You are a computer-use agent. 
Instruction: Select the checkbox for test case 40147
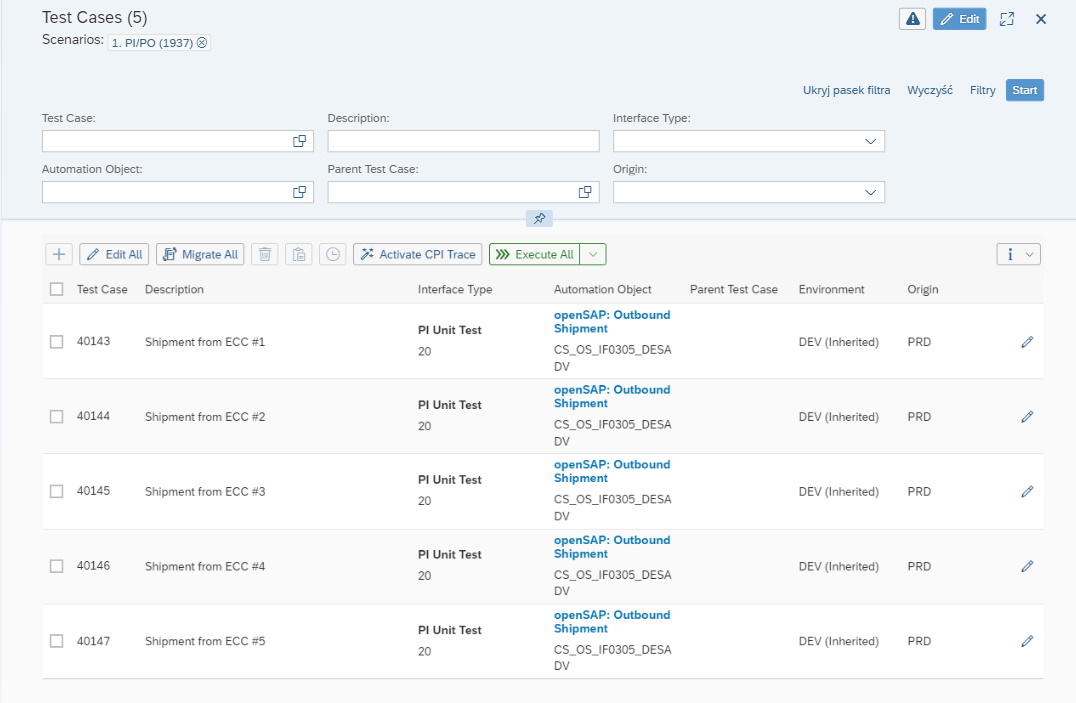(57, 641)
